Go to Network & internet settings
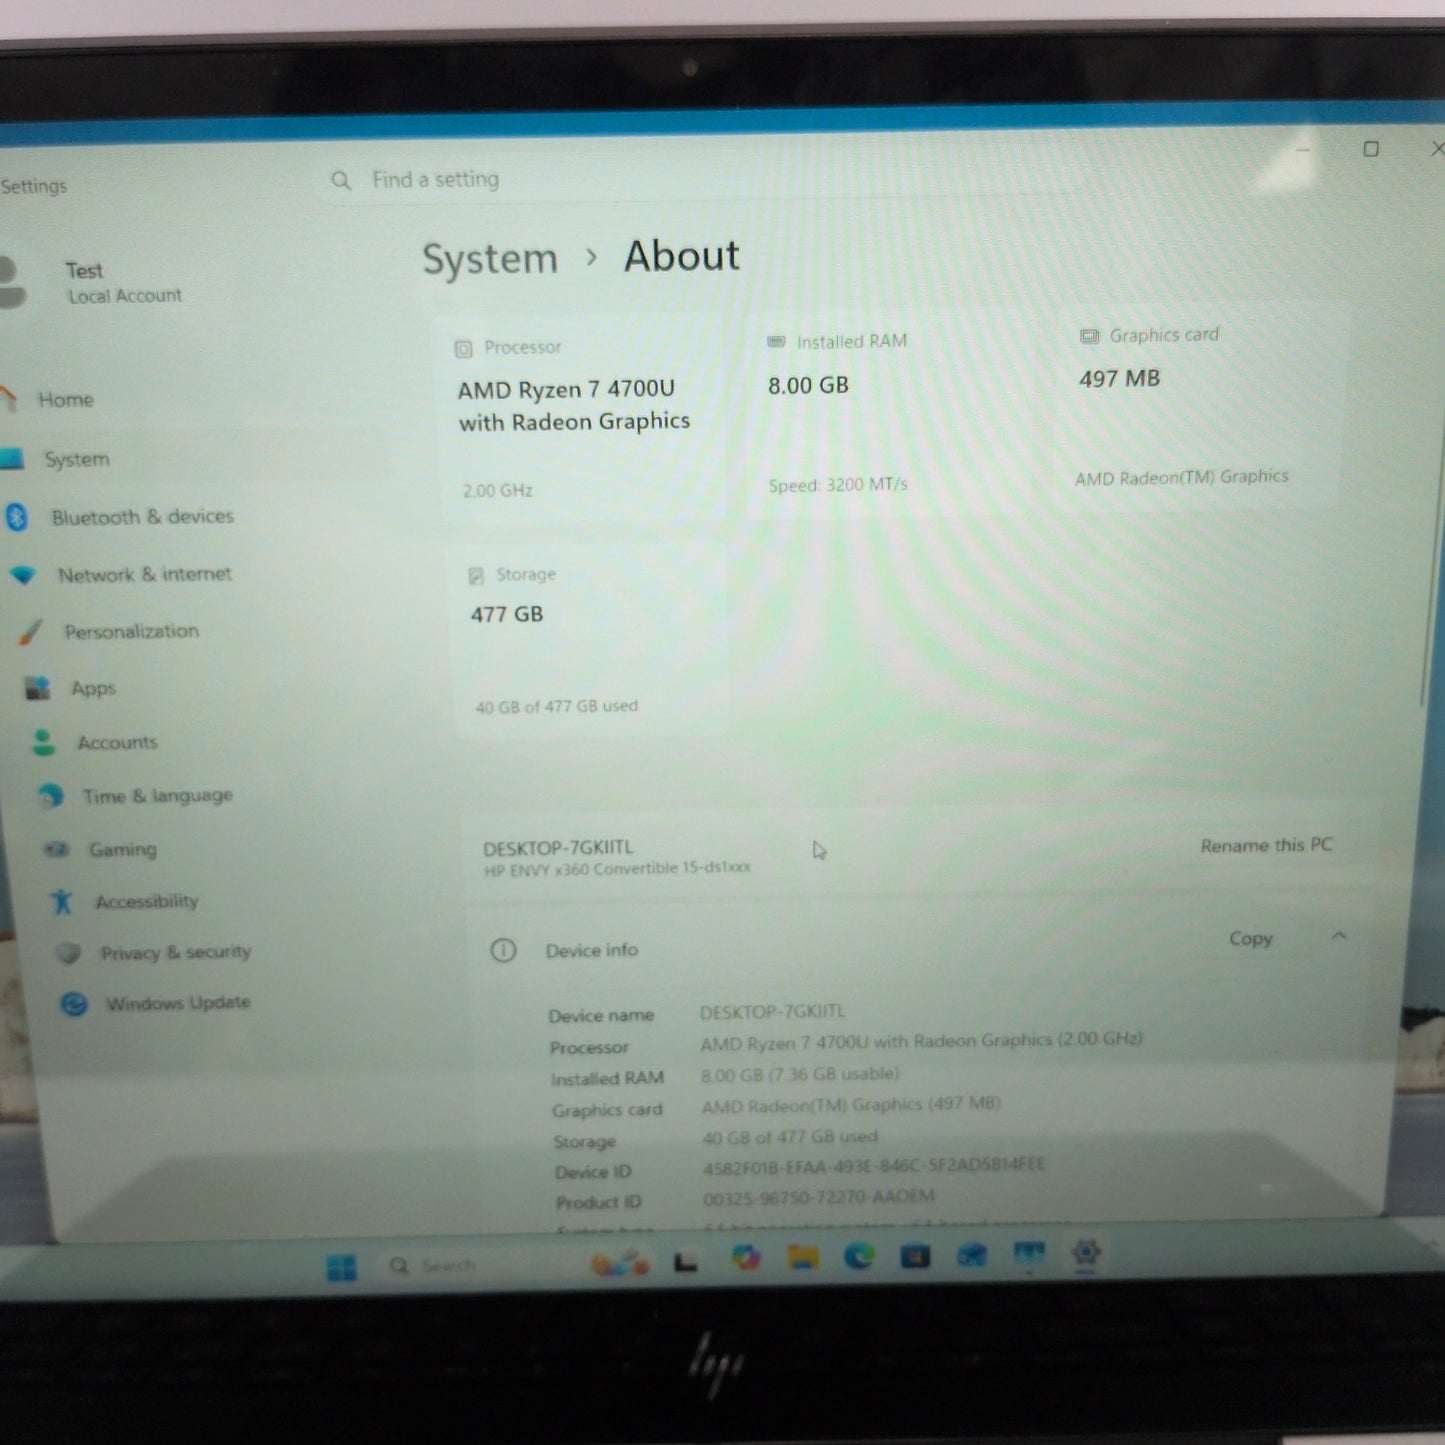 click(x=144, y=575)
